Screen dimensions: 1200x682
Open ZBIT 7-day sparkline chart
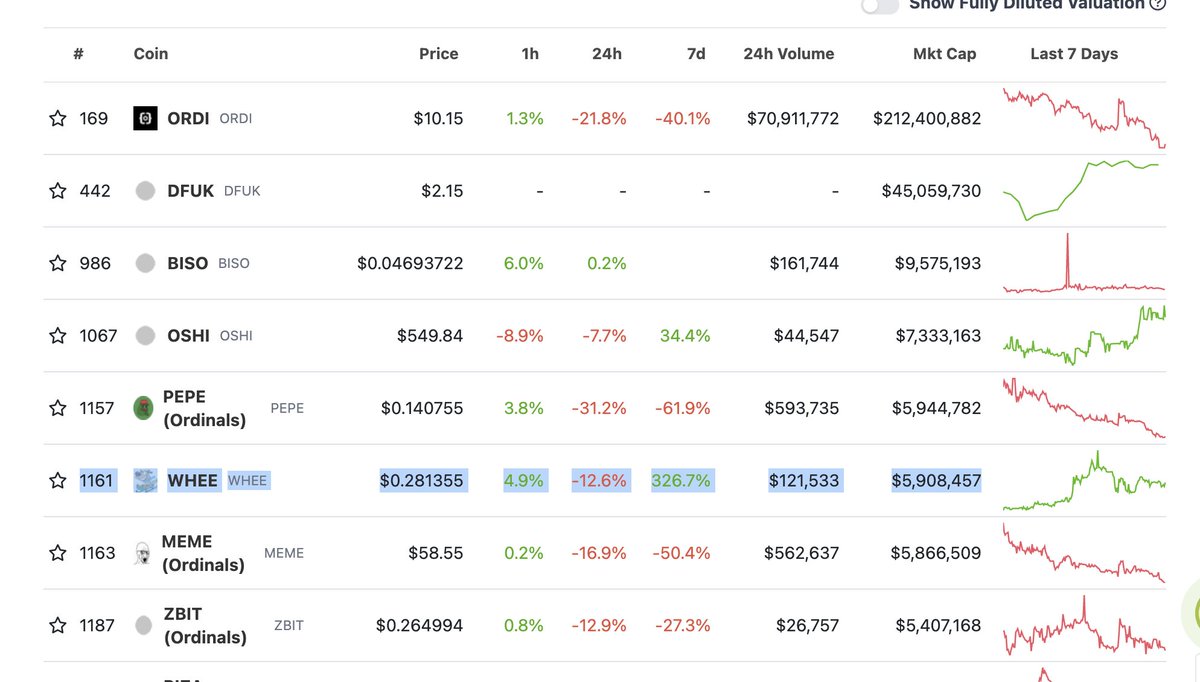pyautogui.click(x=1084, y=625)
